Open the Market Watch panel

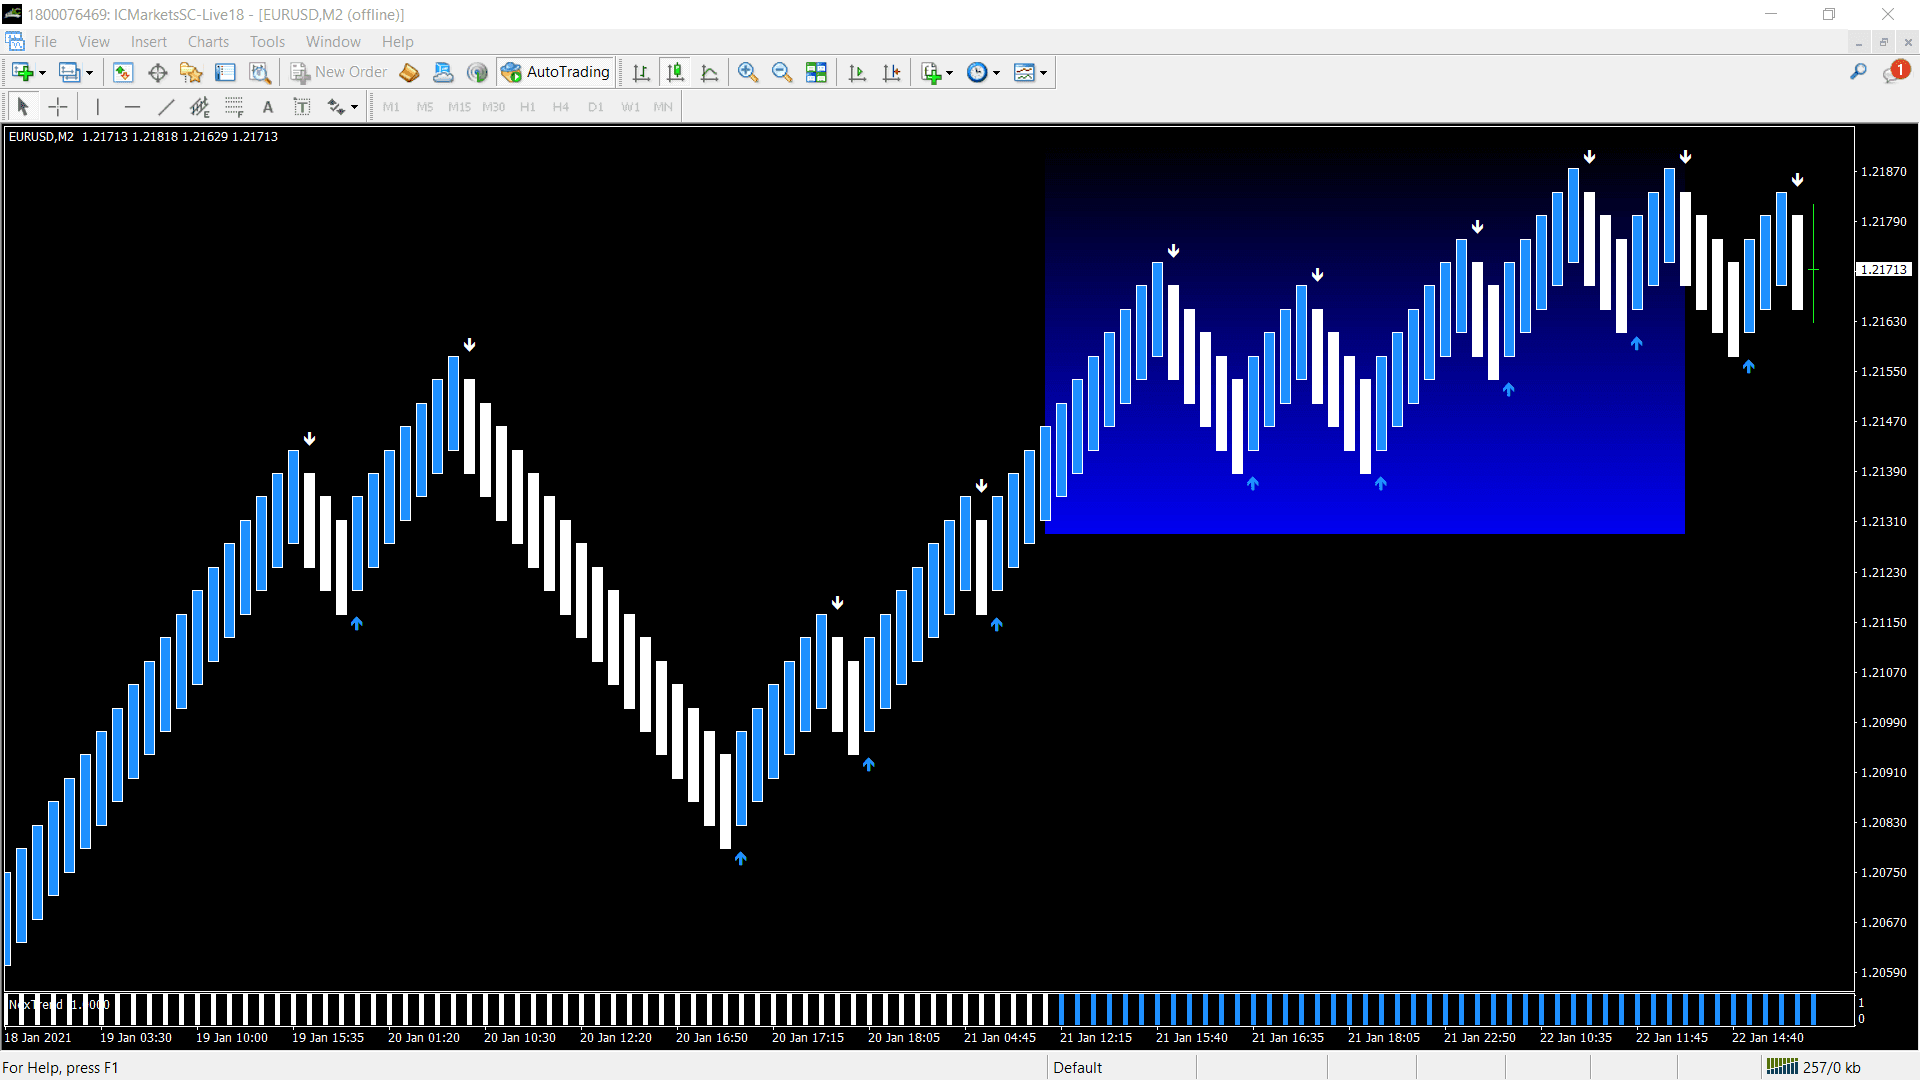[x=123, y=72]
